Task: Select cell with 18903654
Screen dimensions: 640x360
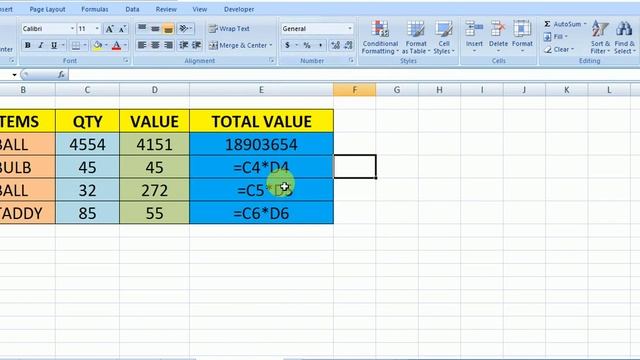Action: tap(261, 144)
